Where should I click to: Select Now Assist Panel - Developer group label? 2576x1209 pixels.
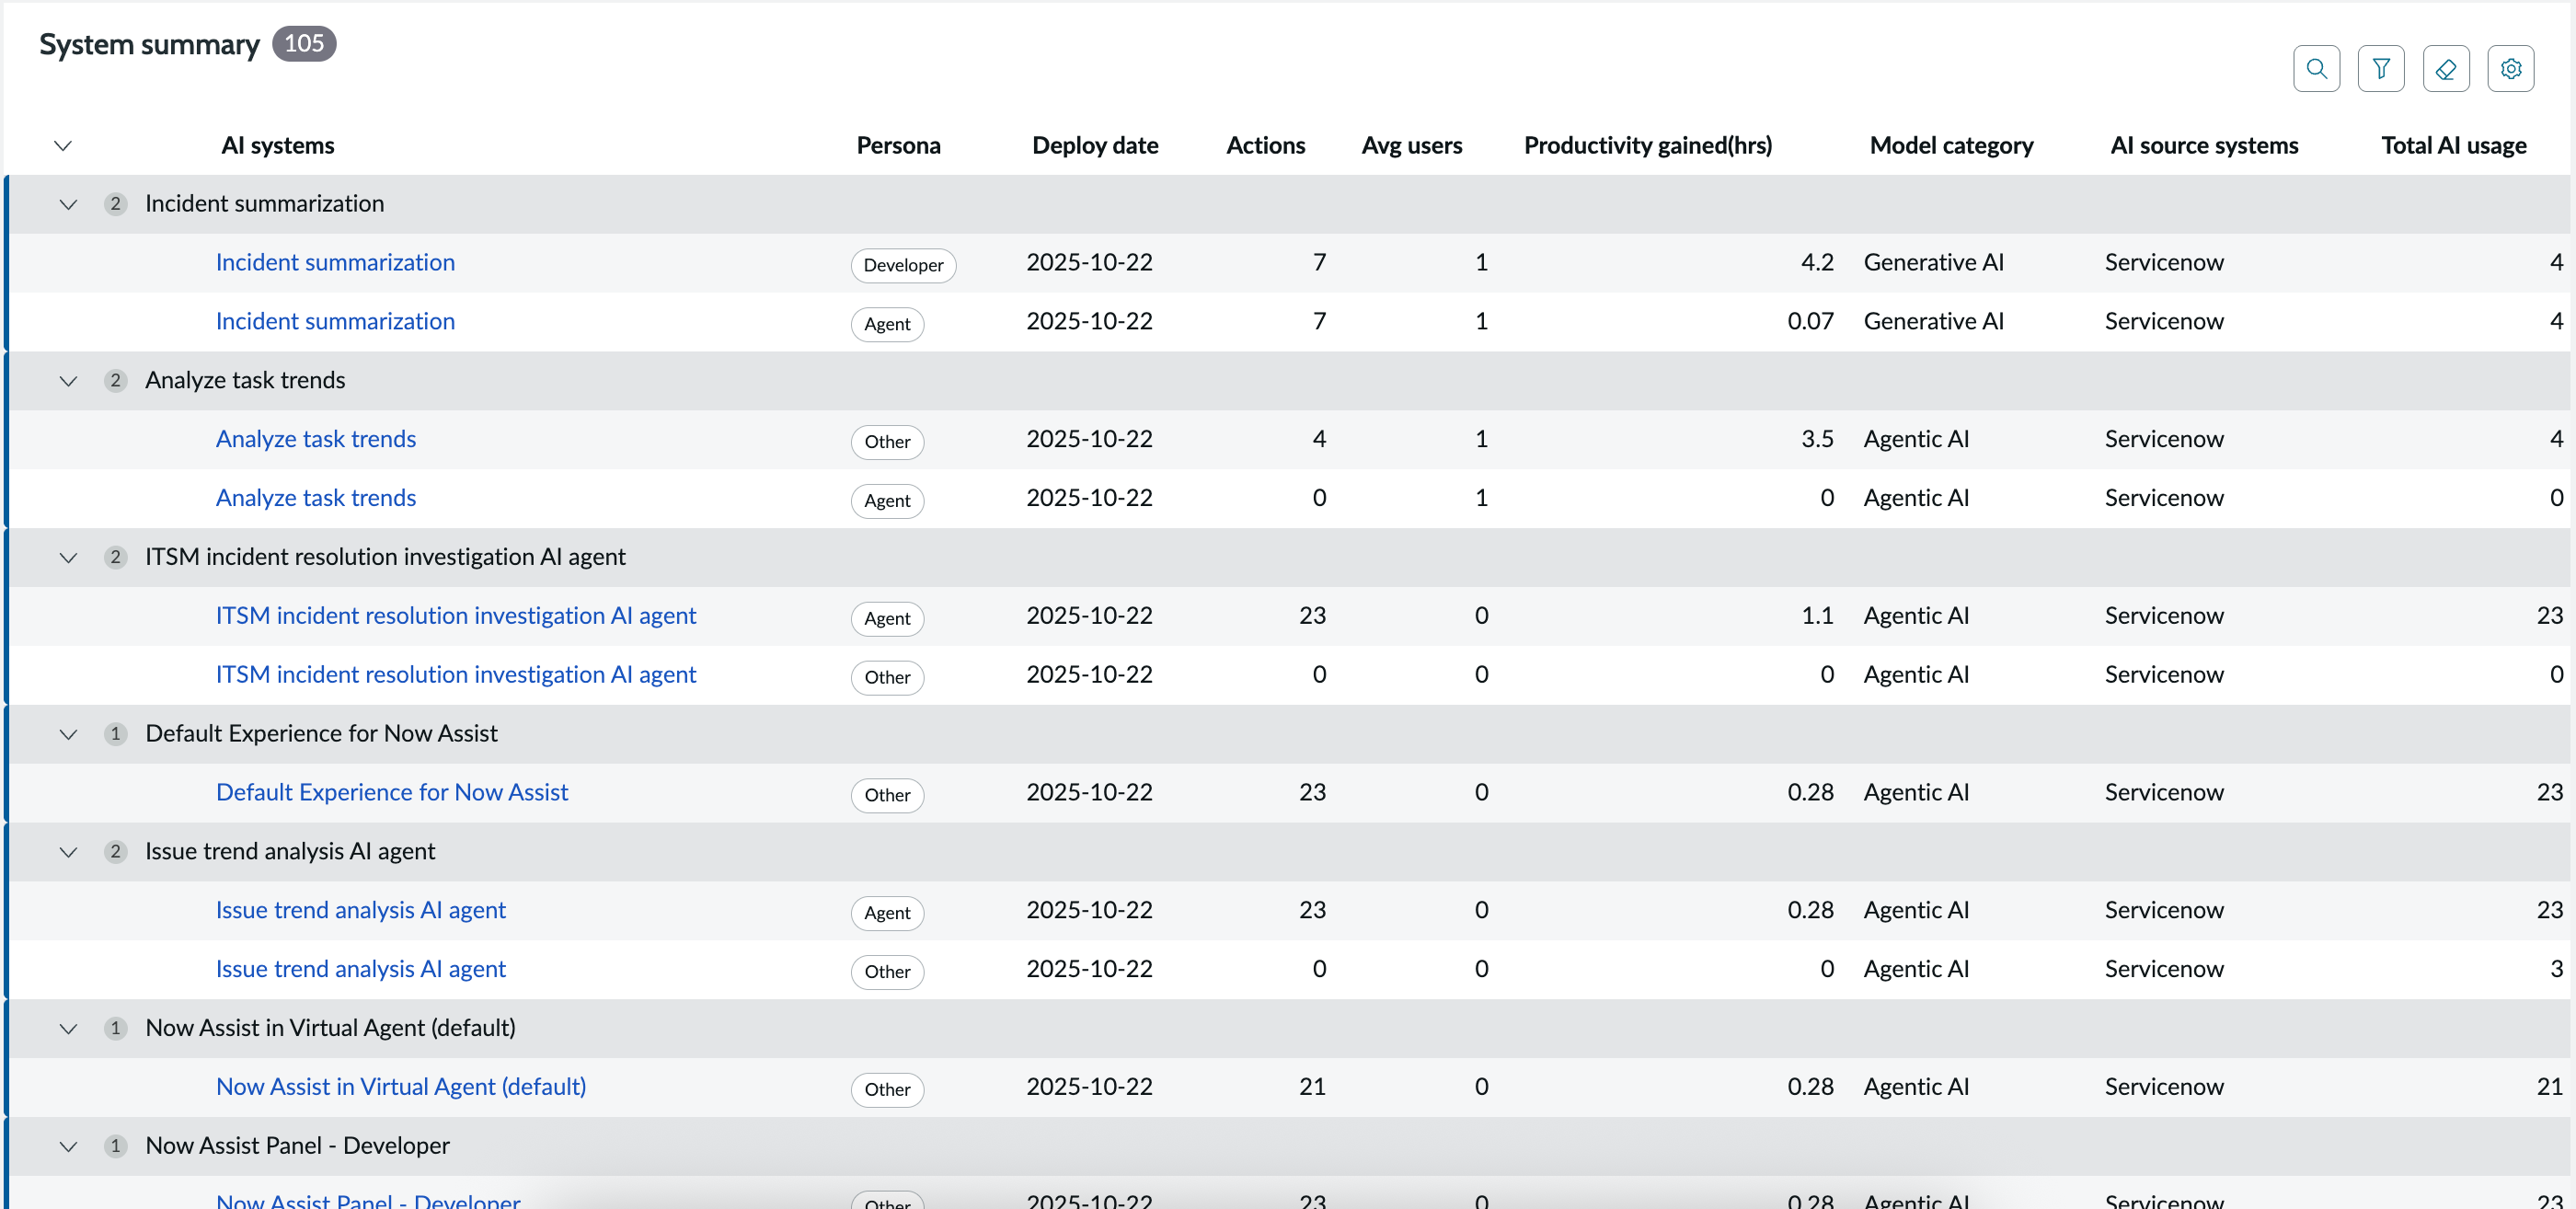point(297,1146)
